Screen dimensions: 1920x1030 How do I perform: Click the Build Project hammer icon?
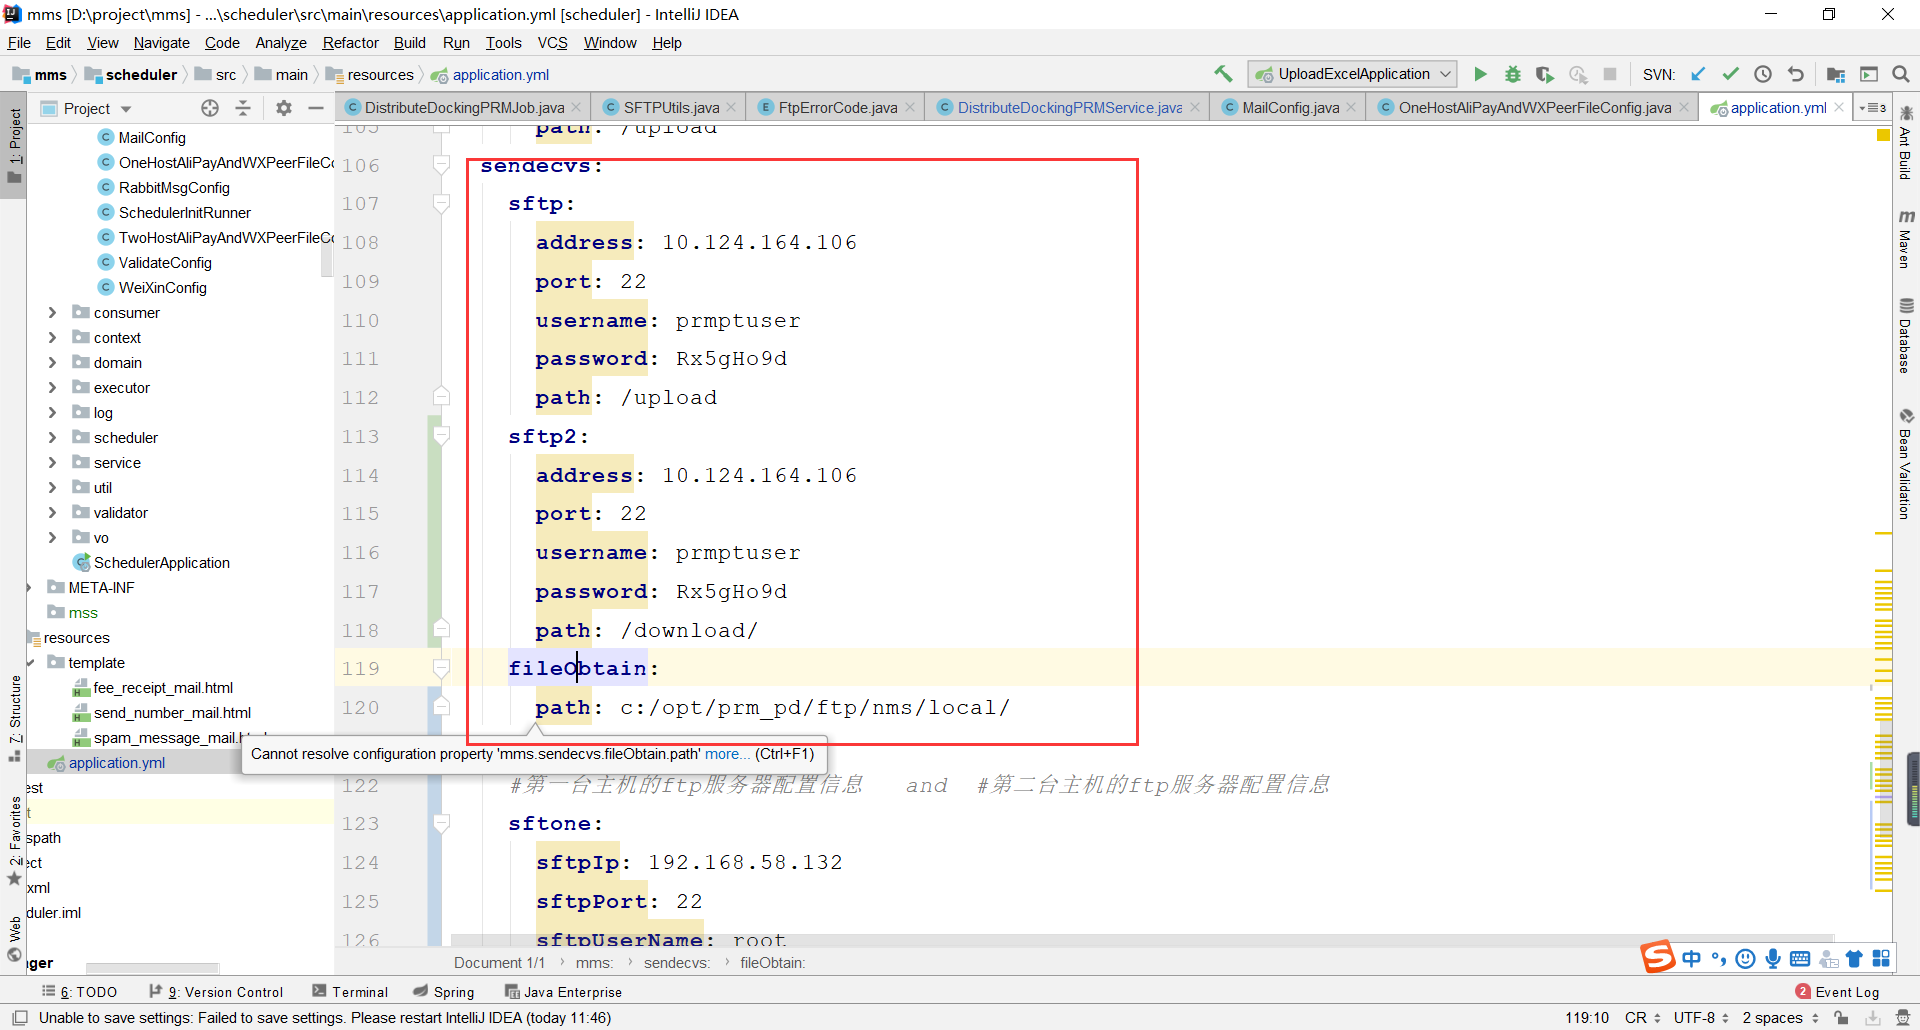click(1223, 74)
